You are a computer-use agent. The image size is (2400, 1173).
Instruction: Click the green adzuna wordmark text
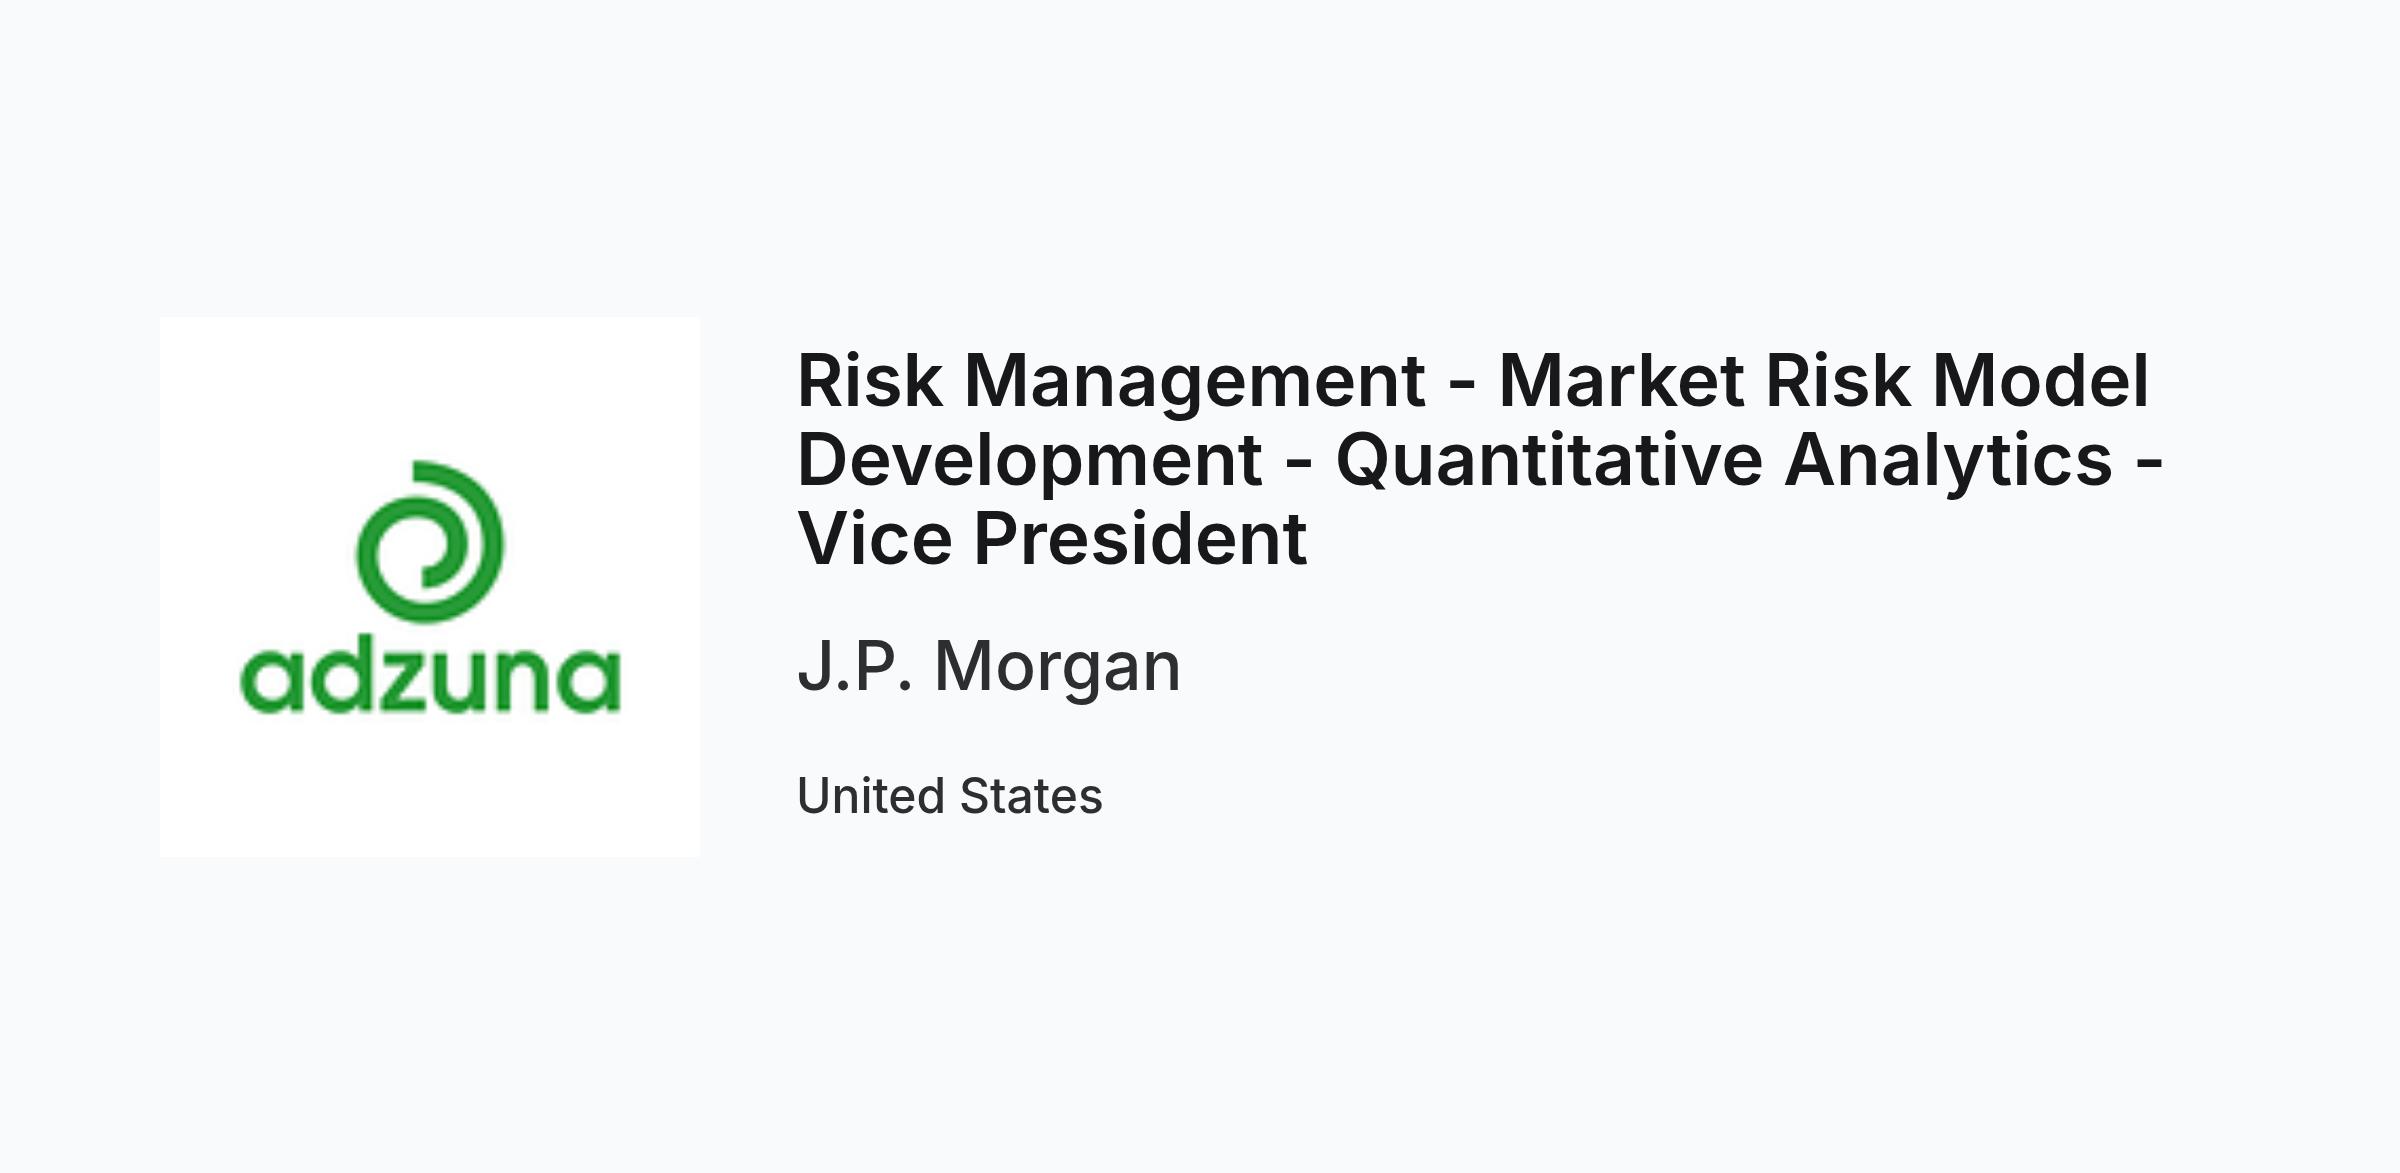click(x=430, y=680)
